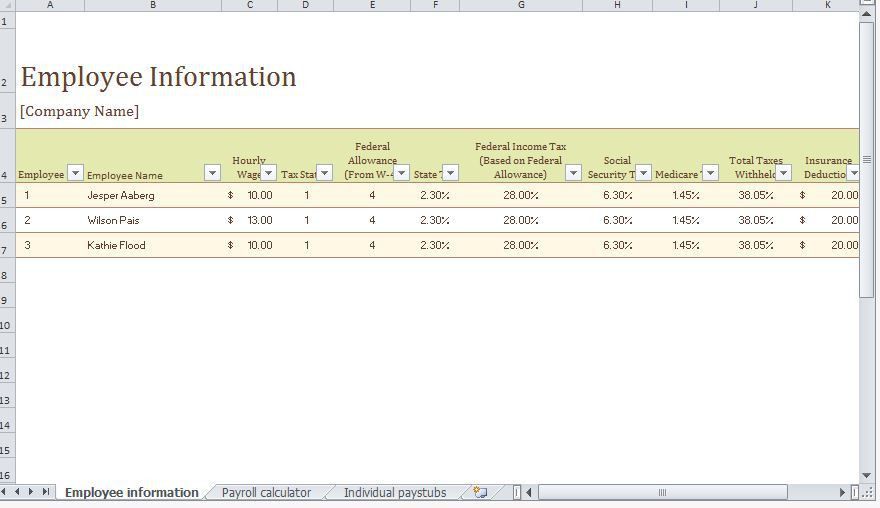Click the [Company Name] placeholder cell
This screenshot has width=880, height=508.
tap(80, 111)
